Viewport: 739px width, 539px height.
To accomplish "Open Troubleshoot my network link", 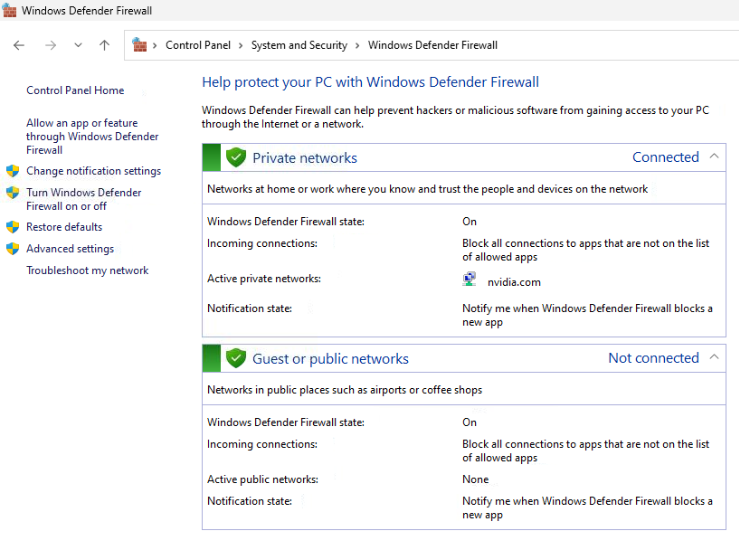I will 87,270.
